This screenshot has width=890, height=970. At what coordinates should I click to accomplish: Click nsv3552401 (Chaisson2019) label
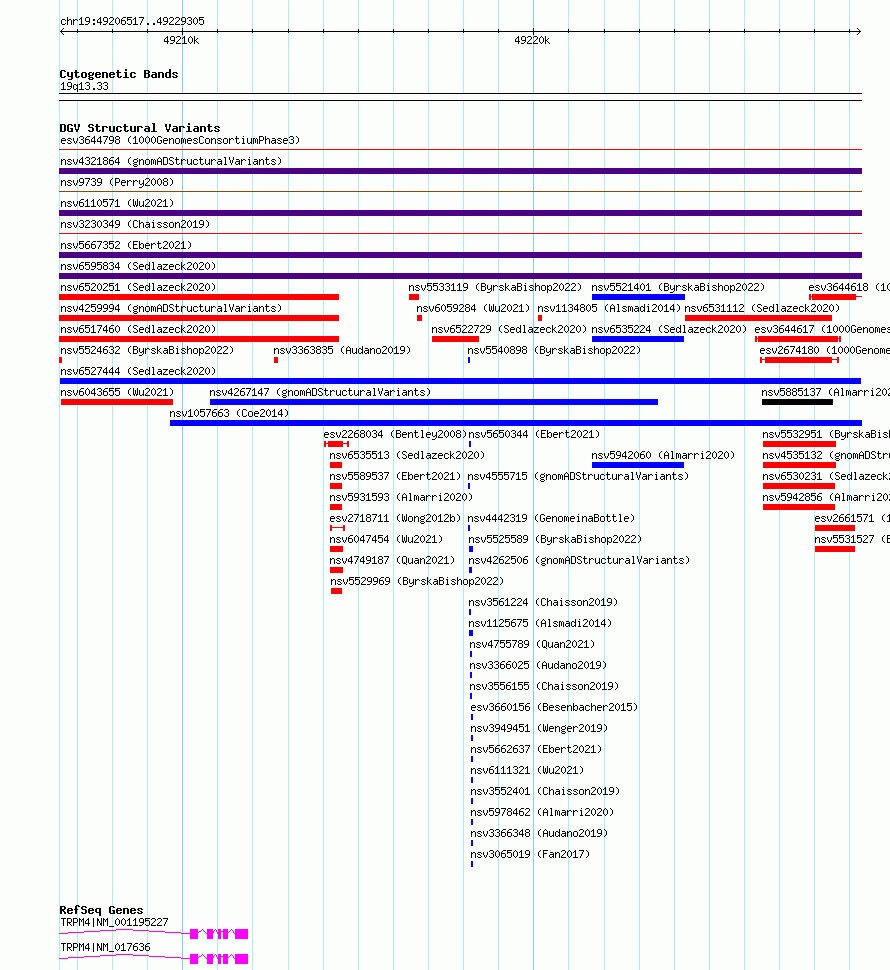pyautogui.click(x=546, y=792)
